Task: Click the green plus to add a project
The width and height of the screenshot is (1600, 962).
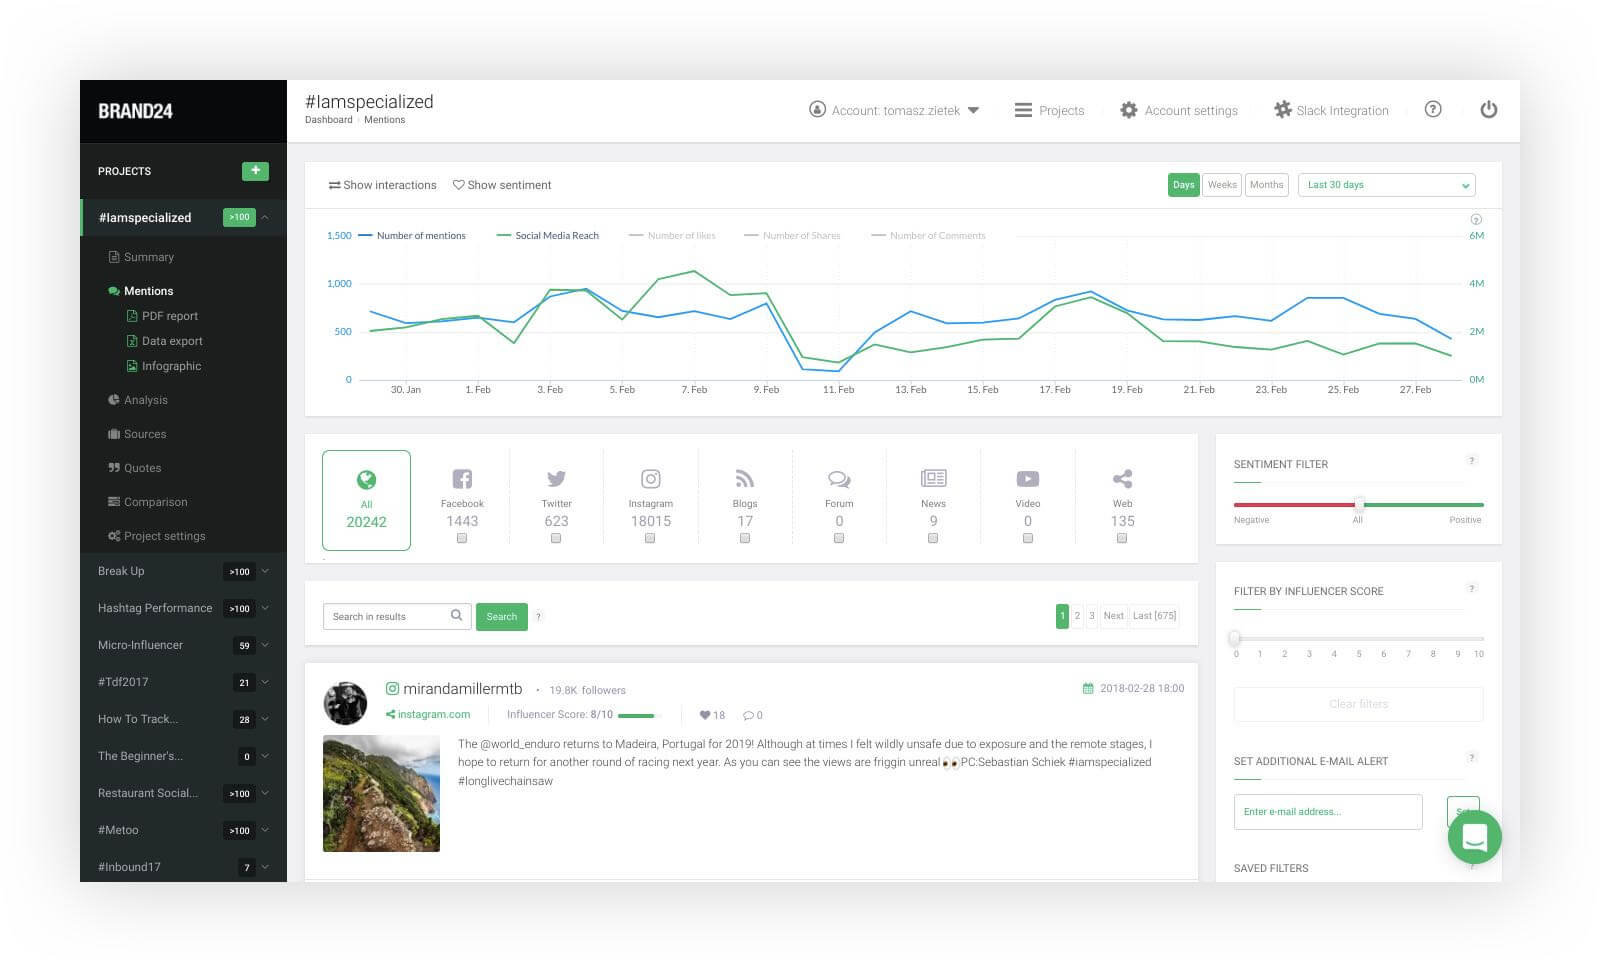Action: pos(256,171)
